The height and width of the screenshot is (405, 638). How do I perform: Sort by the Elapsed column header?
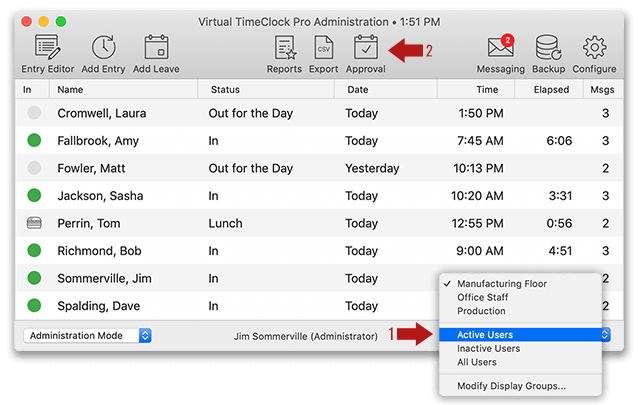tap(548, 90)
